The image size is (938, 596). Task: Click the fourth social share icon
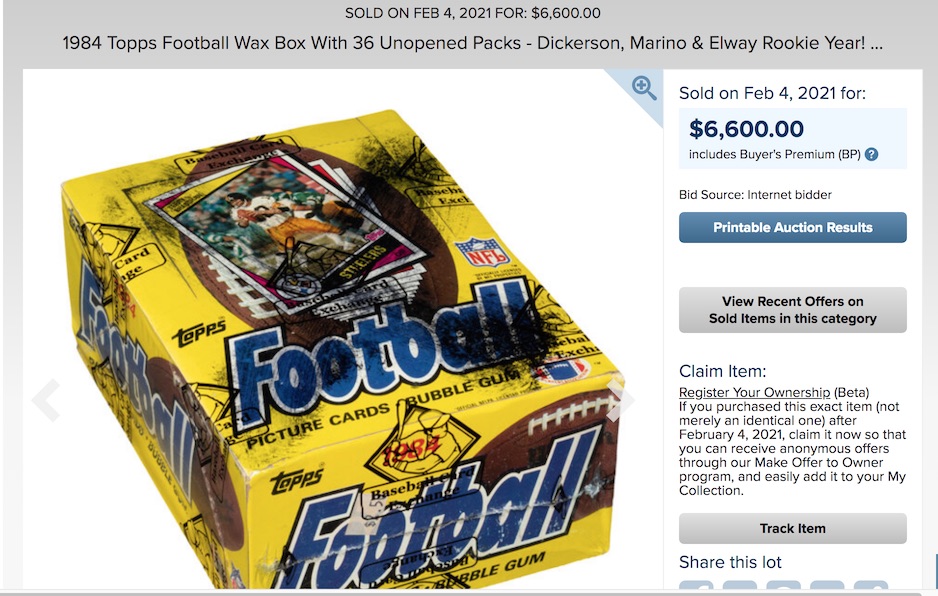[827, 589]
